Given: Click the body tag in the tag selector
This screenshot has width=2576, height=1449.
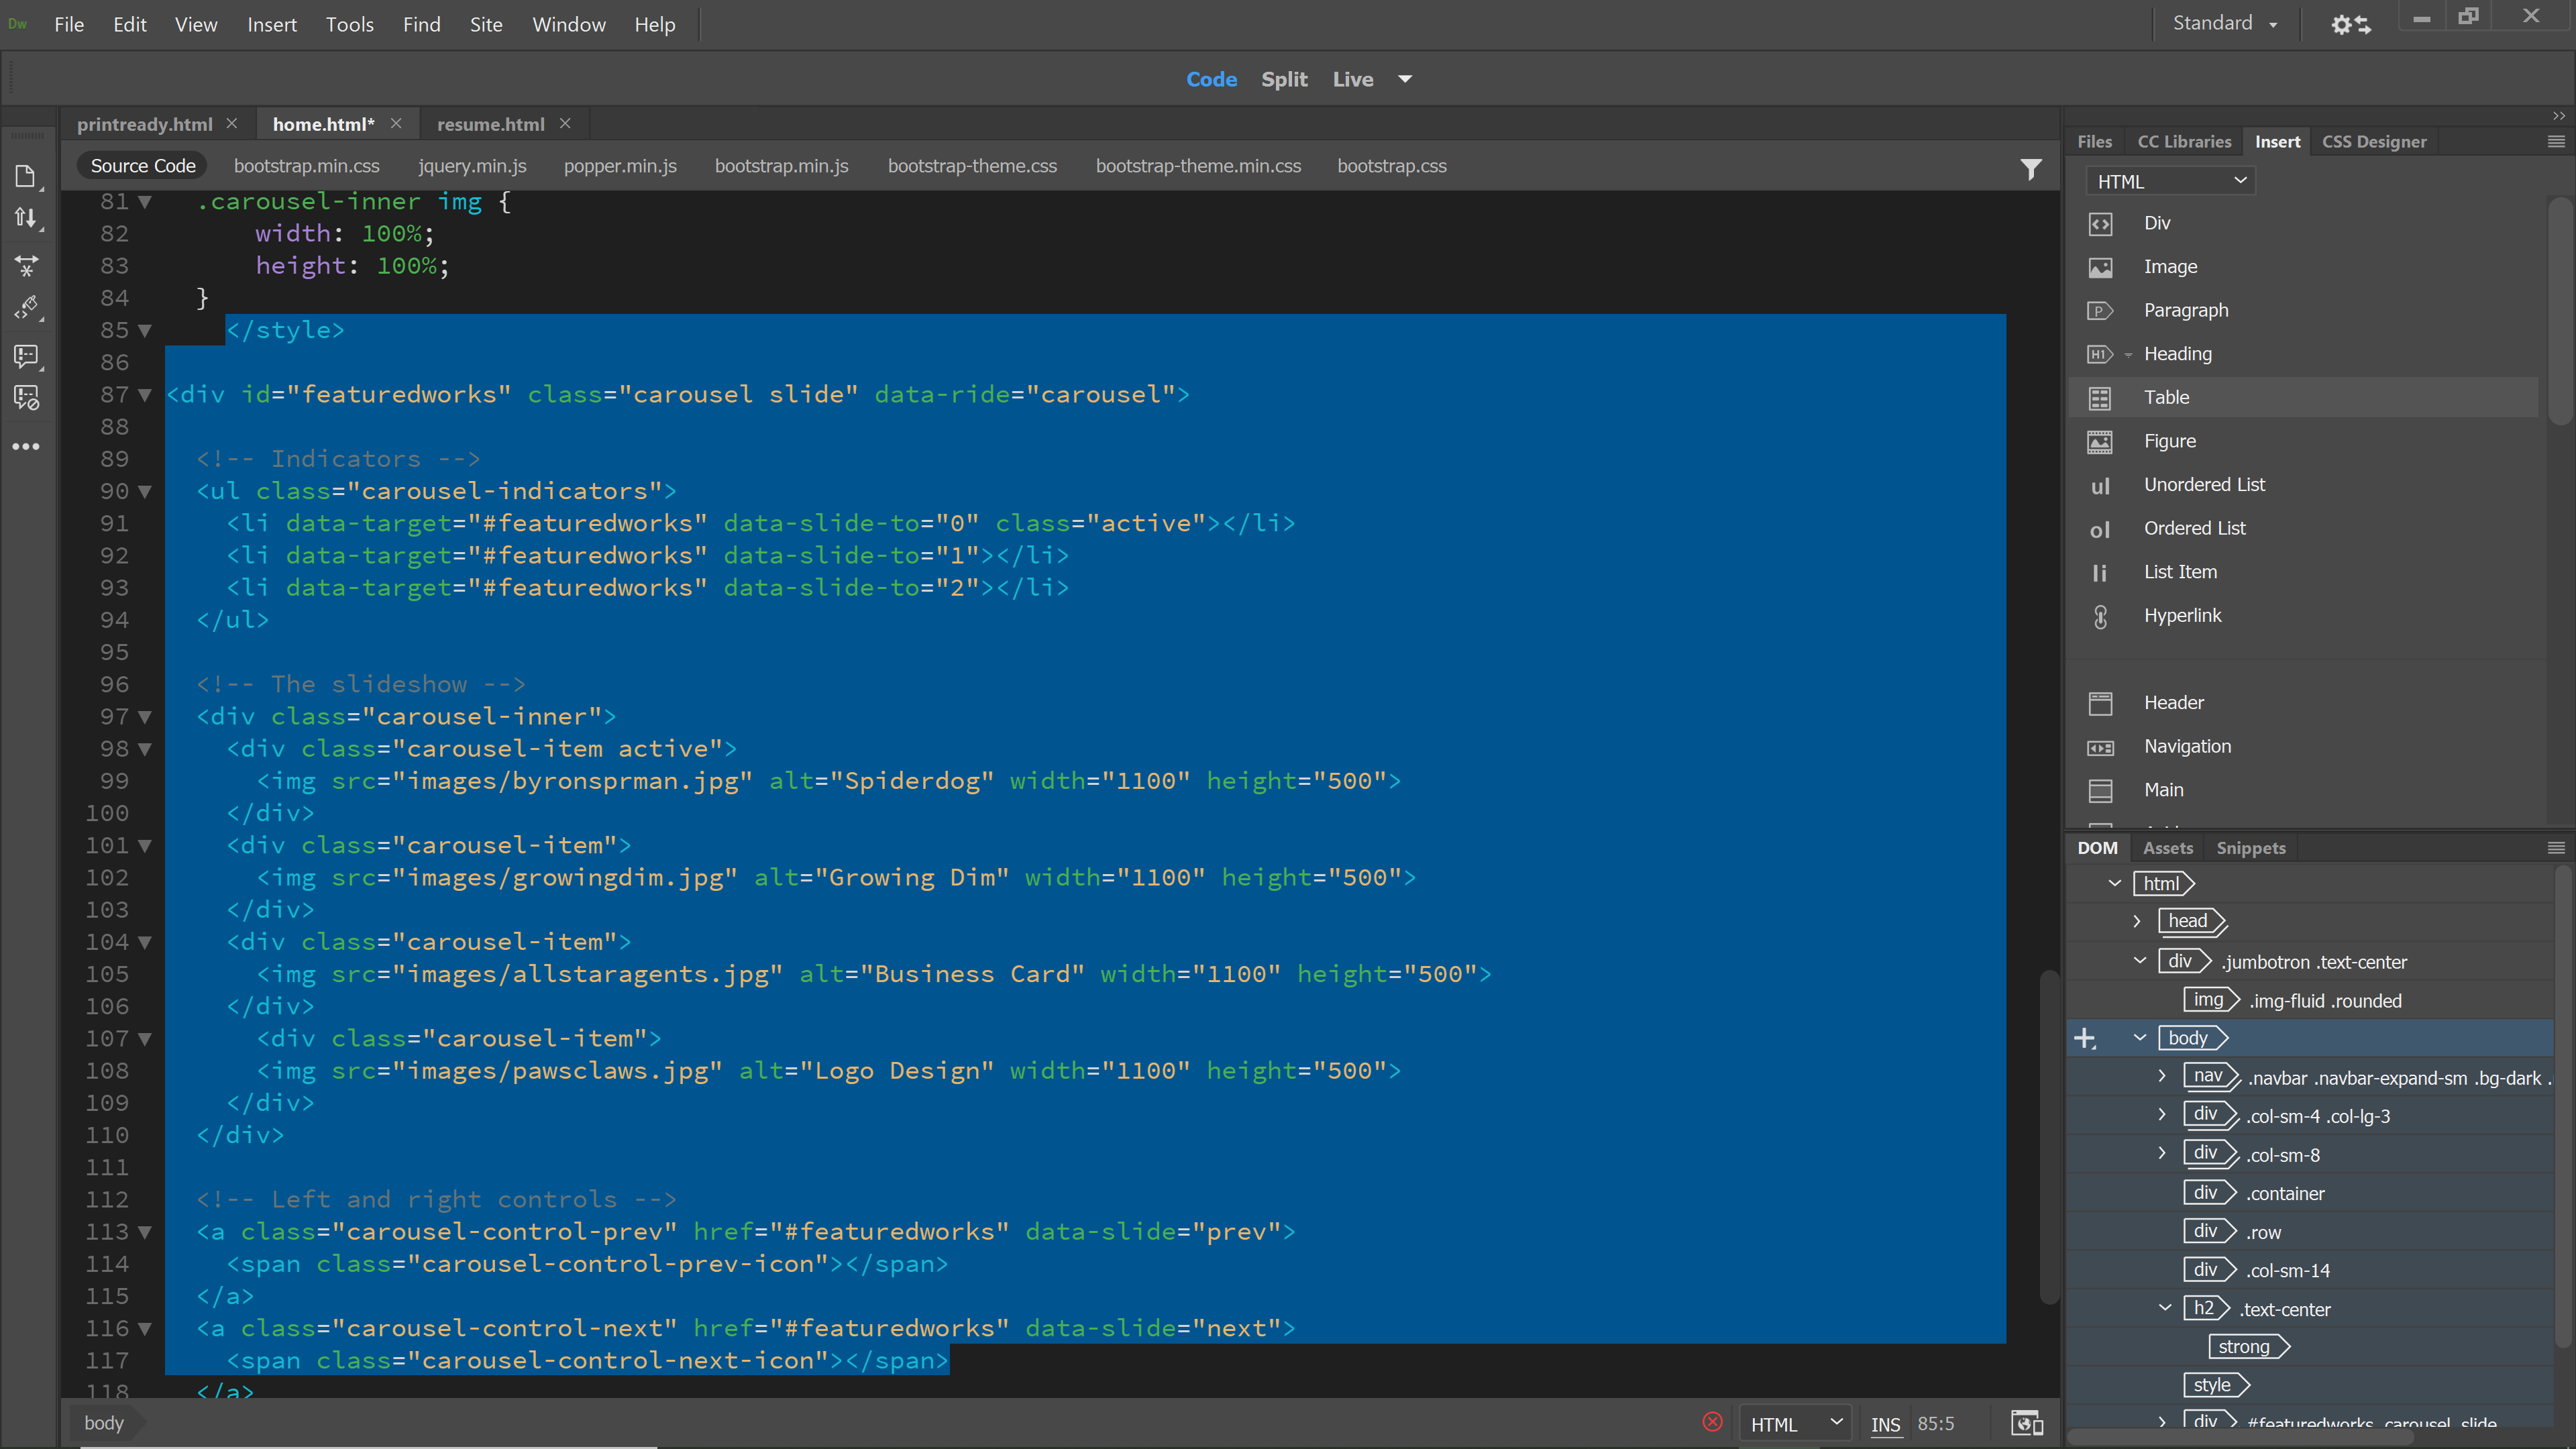Looking at the screenshot, I should click(x=104, y=1422).
